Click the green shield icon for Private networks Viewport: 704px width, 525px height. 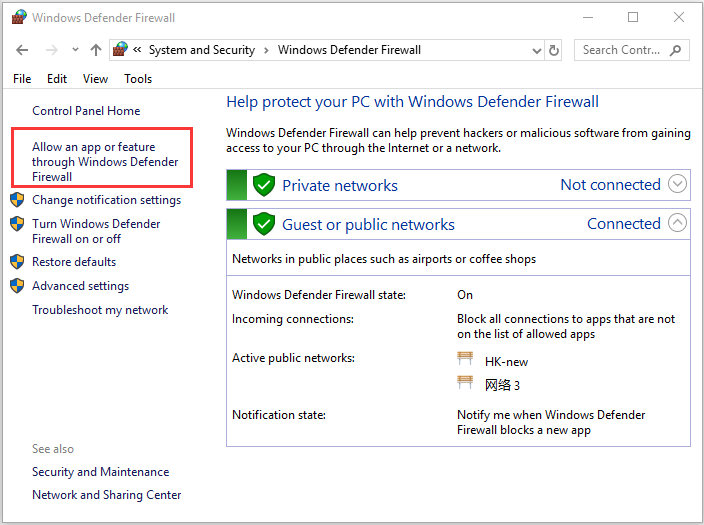[264, 185]
